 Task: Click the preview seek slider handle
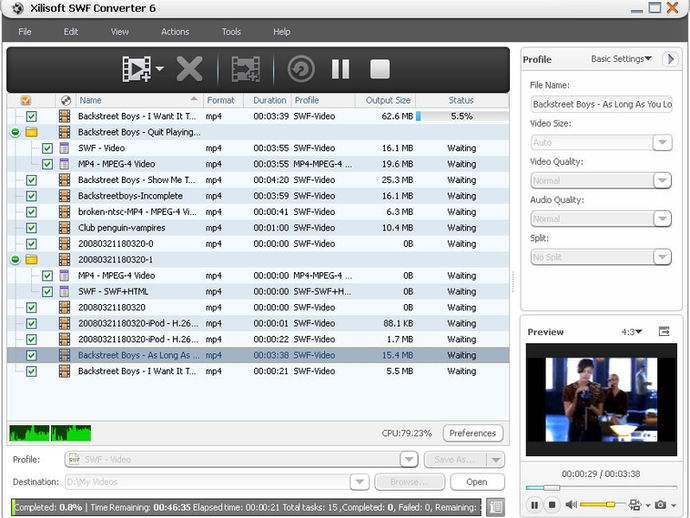coord(551,487)
